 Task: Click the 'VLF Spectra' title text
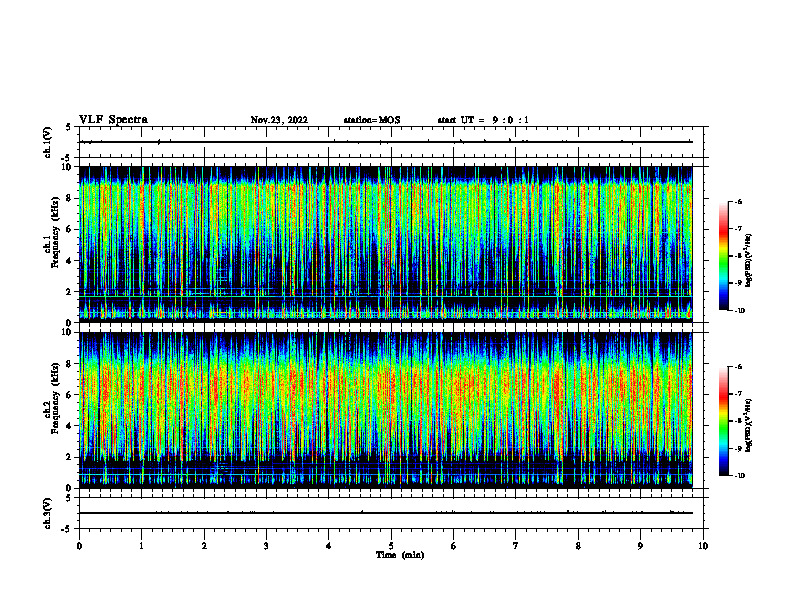pyautogui.click(x=113, y=120)
